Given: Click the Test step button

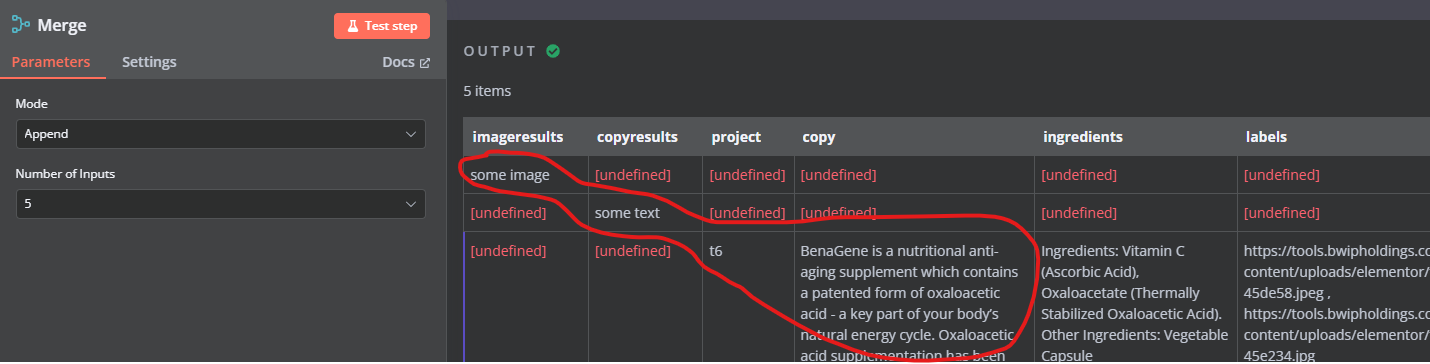Looking at the screenshot, I should [x=382, y=26].
